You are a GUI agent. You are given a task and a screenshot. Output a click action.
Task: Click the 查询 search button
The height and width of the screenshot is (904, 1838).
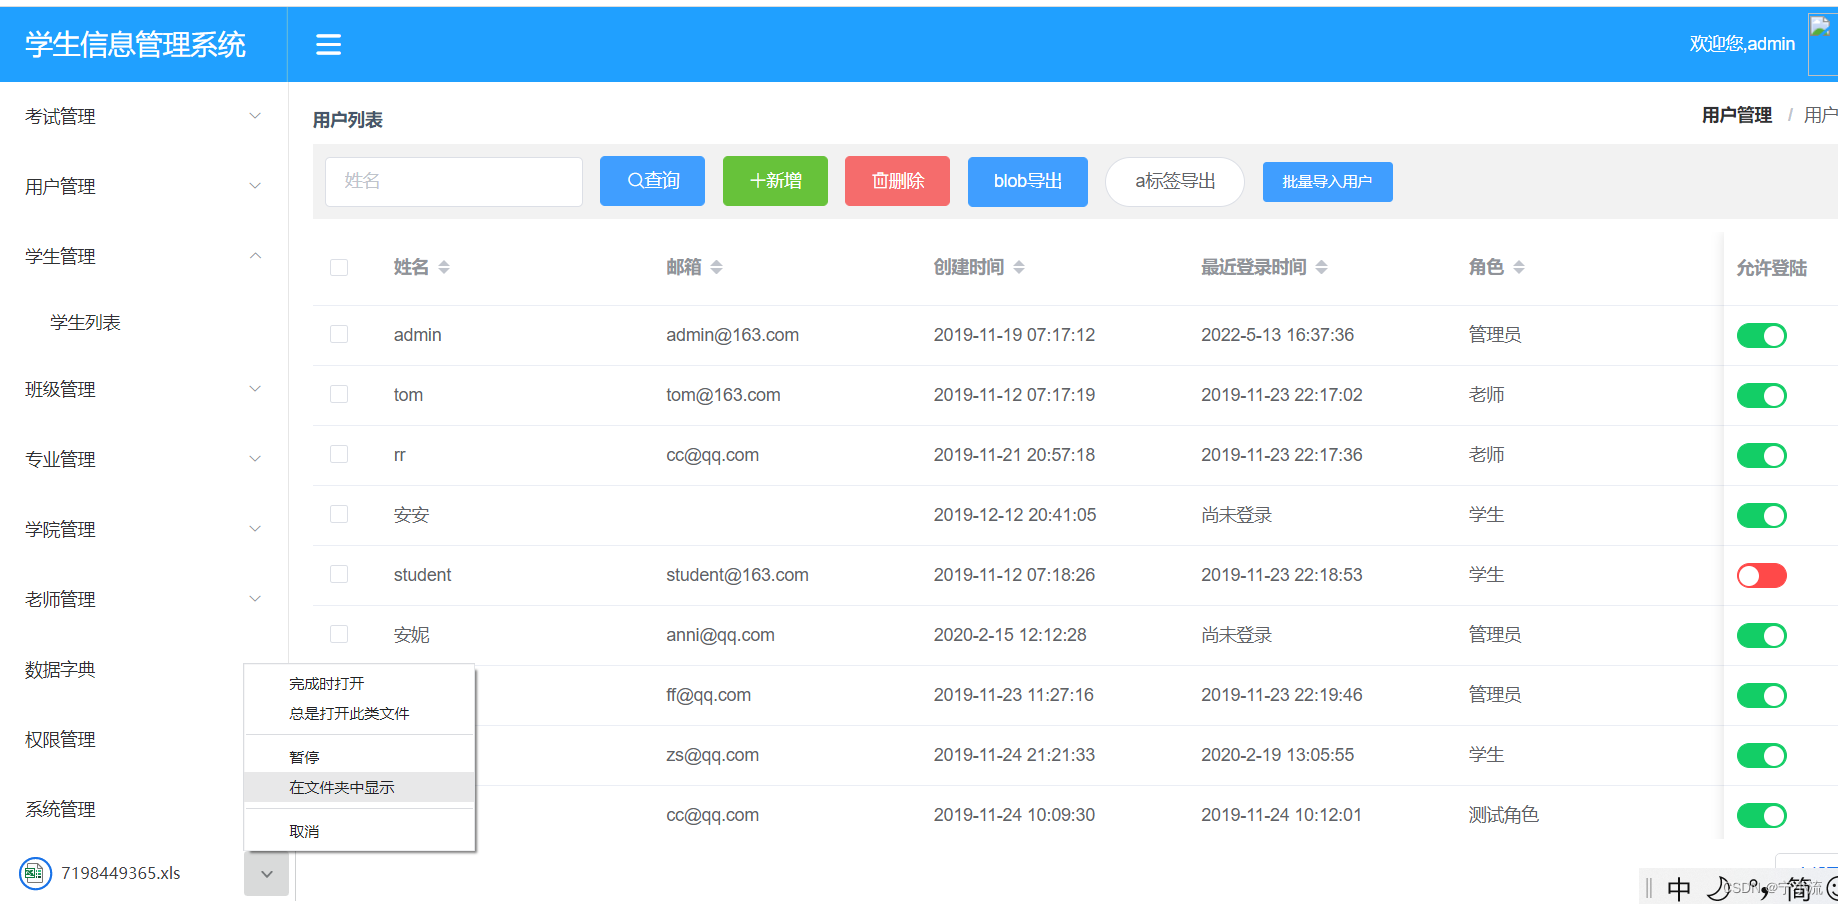pos(652,181)
